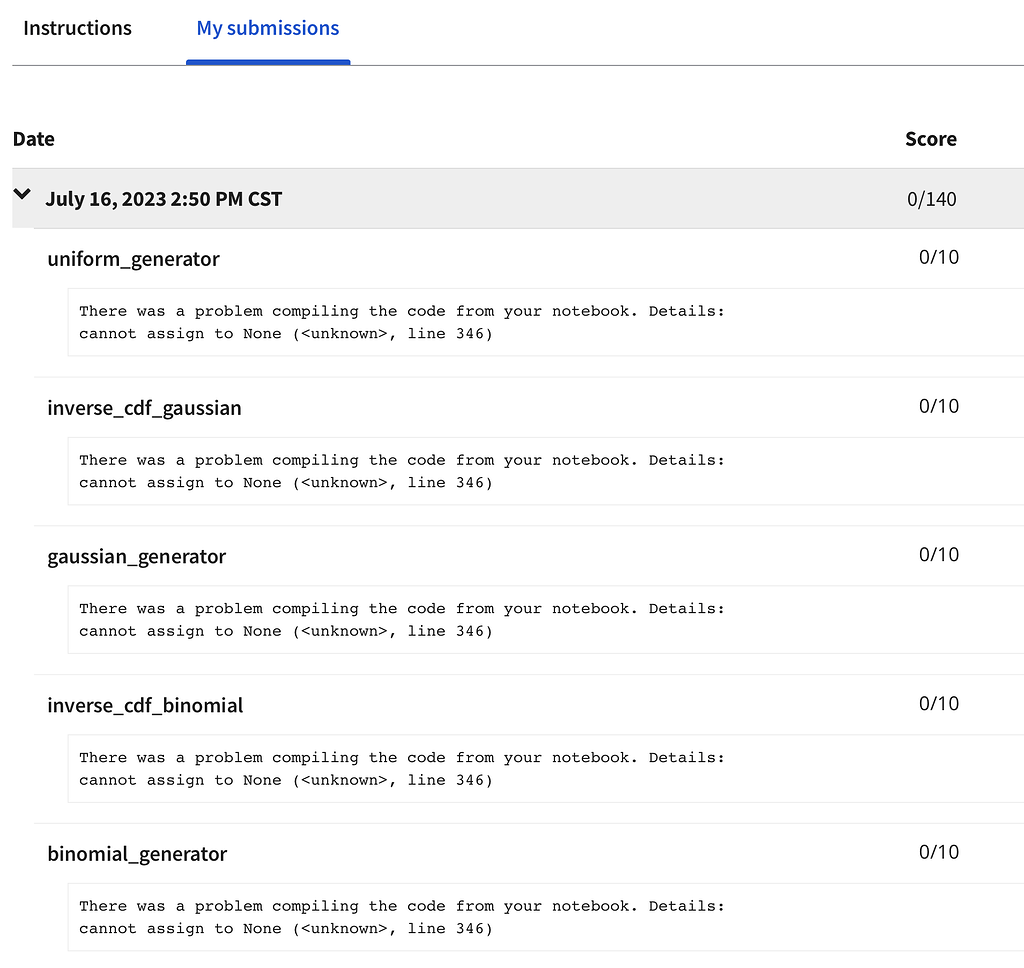The height and width of the screenshot is (968, 1024).
Task: Click the inverse_cdf_gaussian error details
Action: 400,471
